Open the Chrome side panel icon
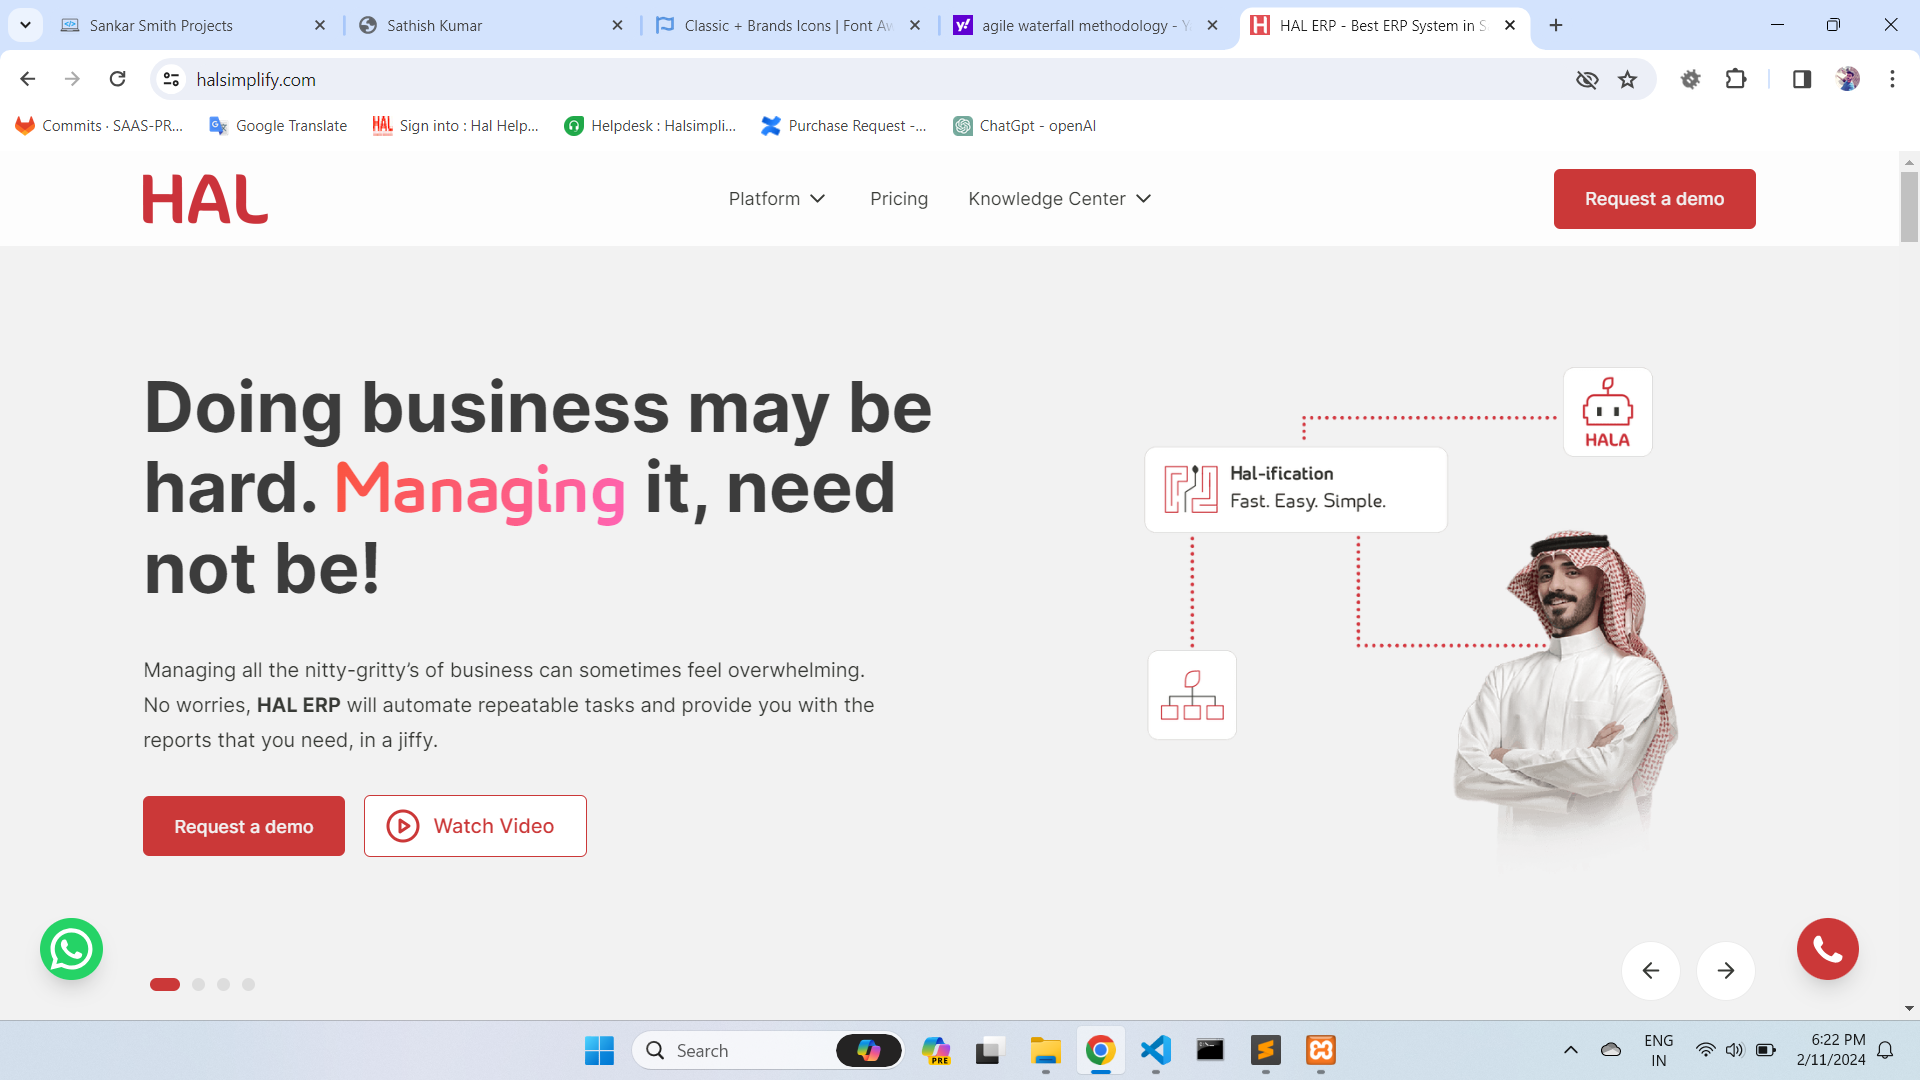The height and width of the screenshot is (1080, 1920). 1802,79
